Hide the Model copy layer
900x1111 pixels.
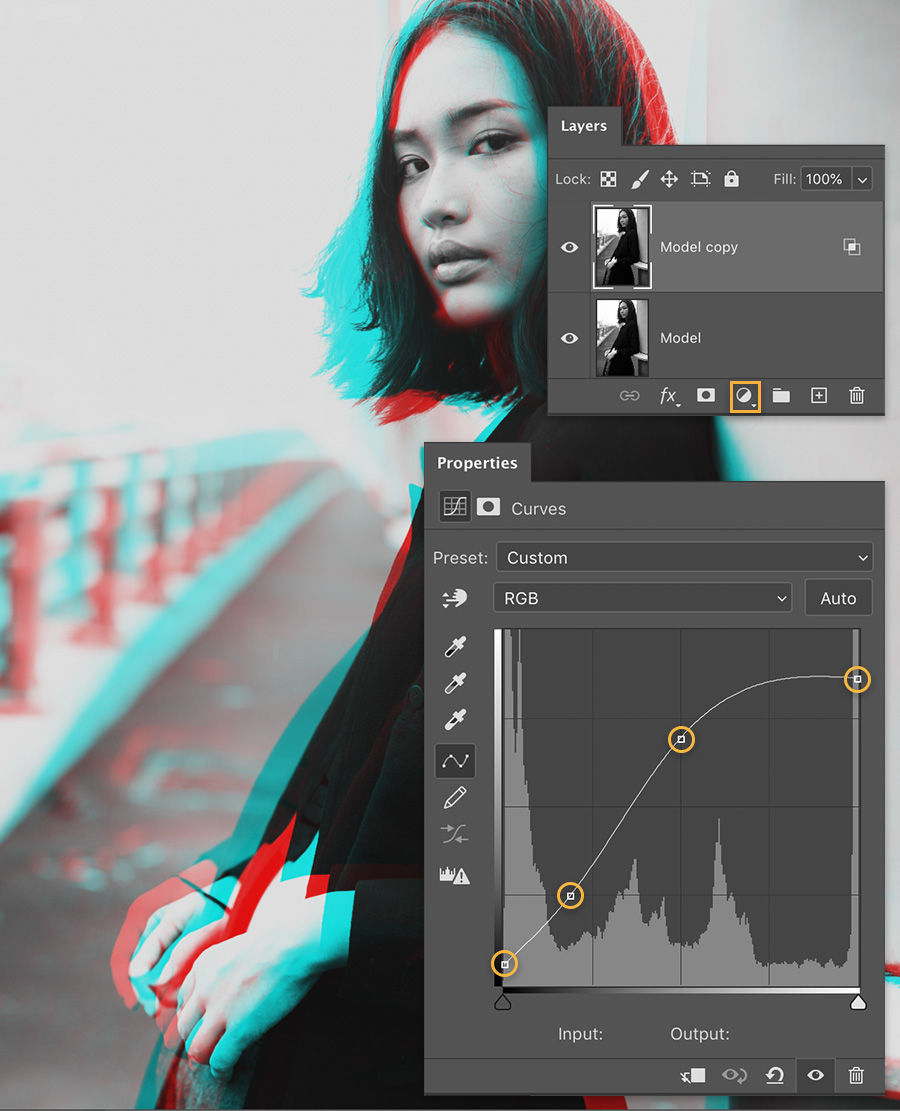pos(569,247)
